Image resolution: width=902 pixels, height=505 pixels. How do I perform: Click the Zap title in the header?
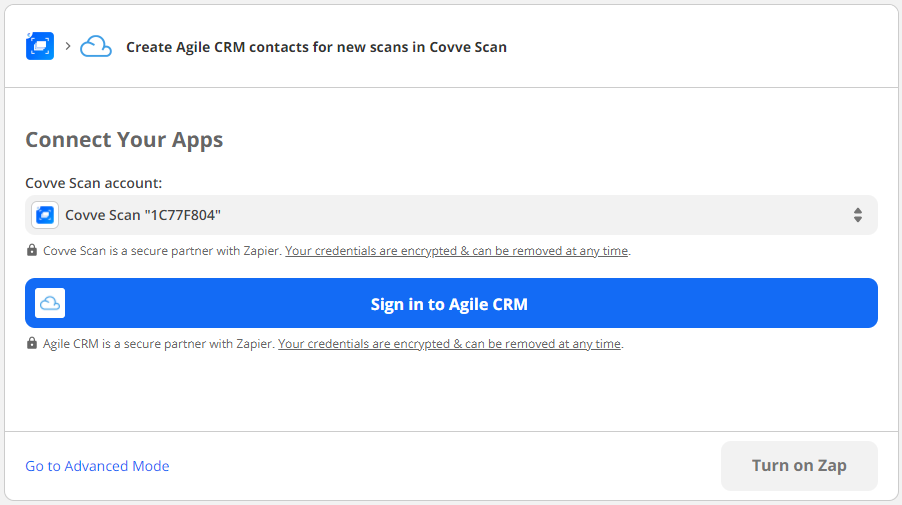click(316, 47)
